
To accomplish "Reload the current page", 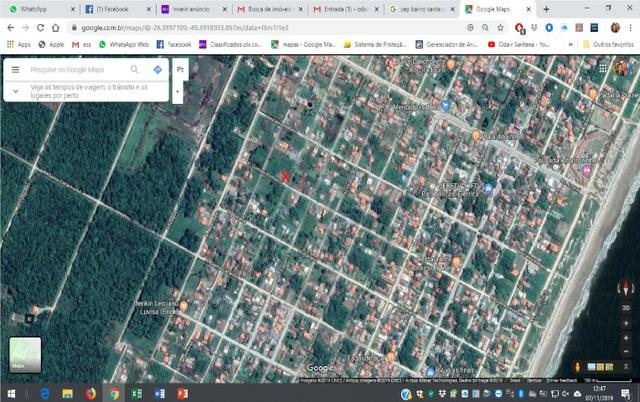I will (40, 28).
